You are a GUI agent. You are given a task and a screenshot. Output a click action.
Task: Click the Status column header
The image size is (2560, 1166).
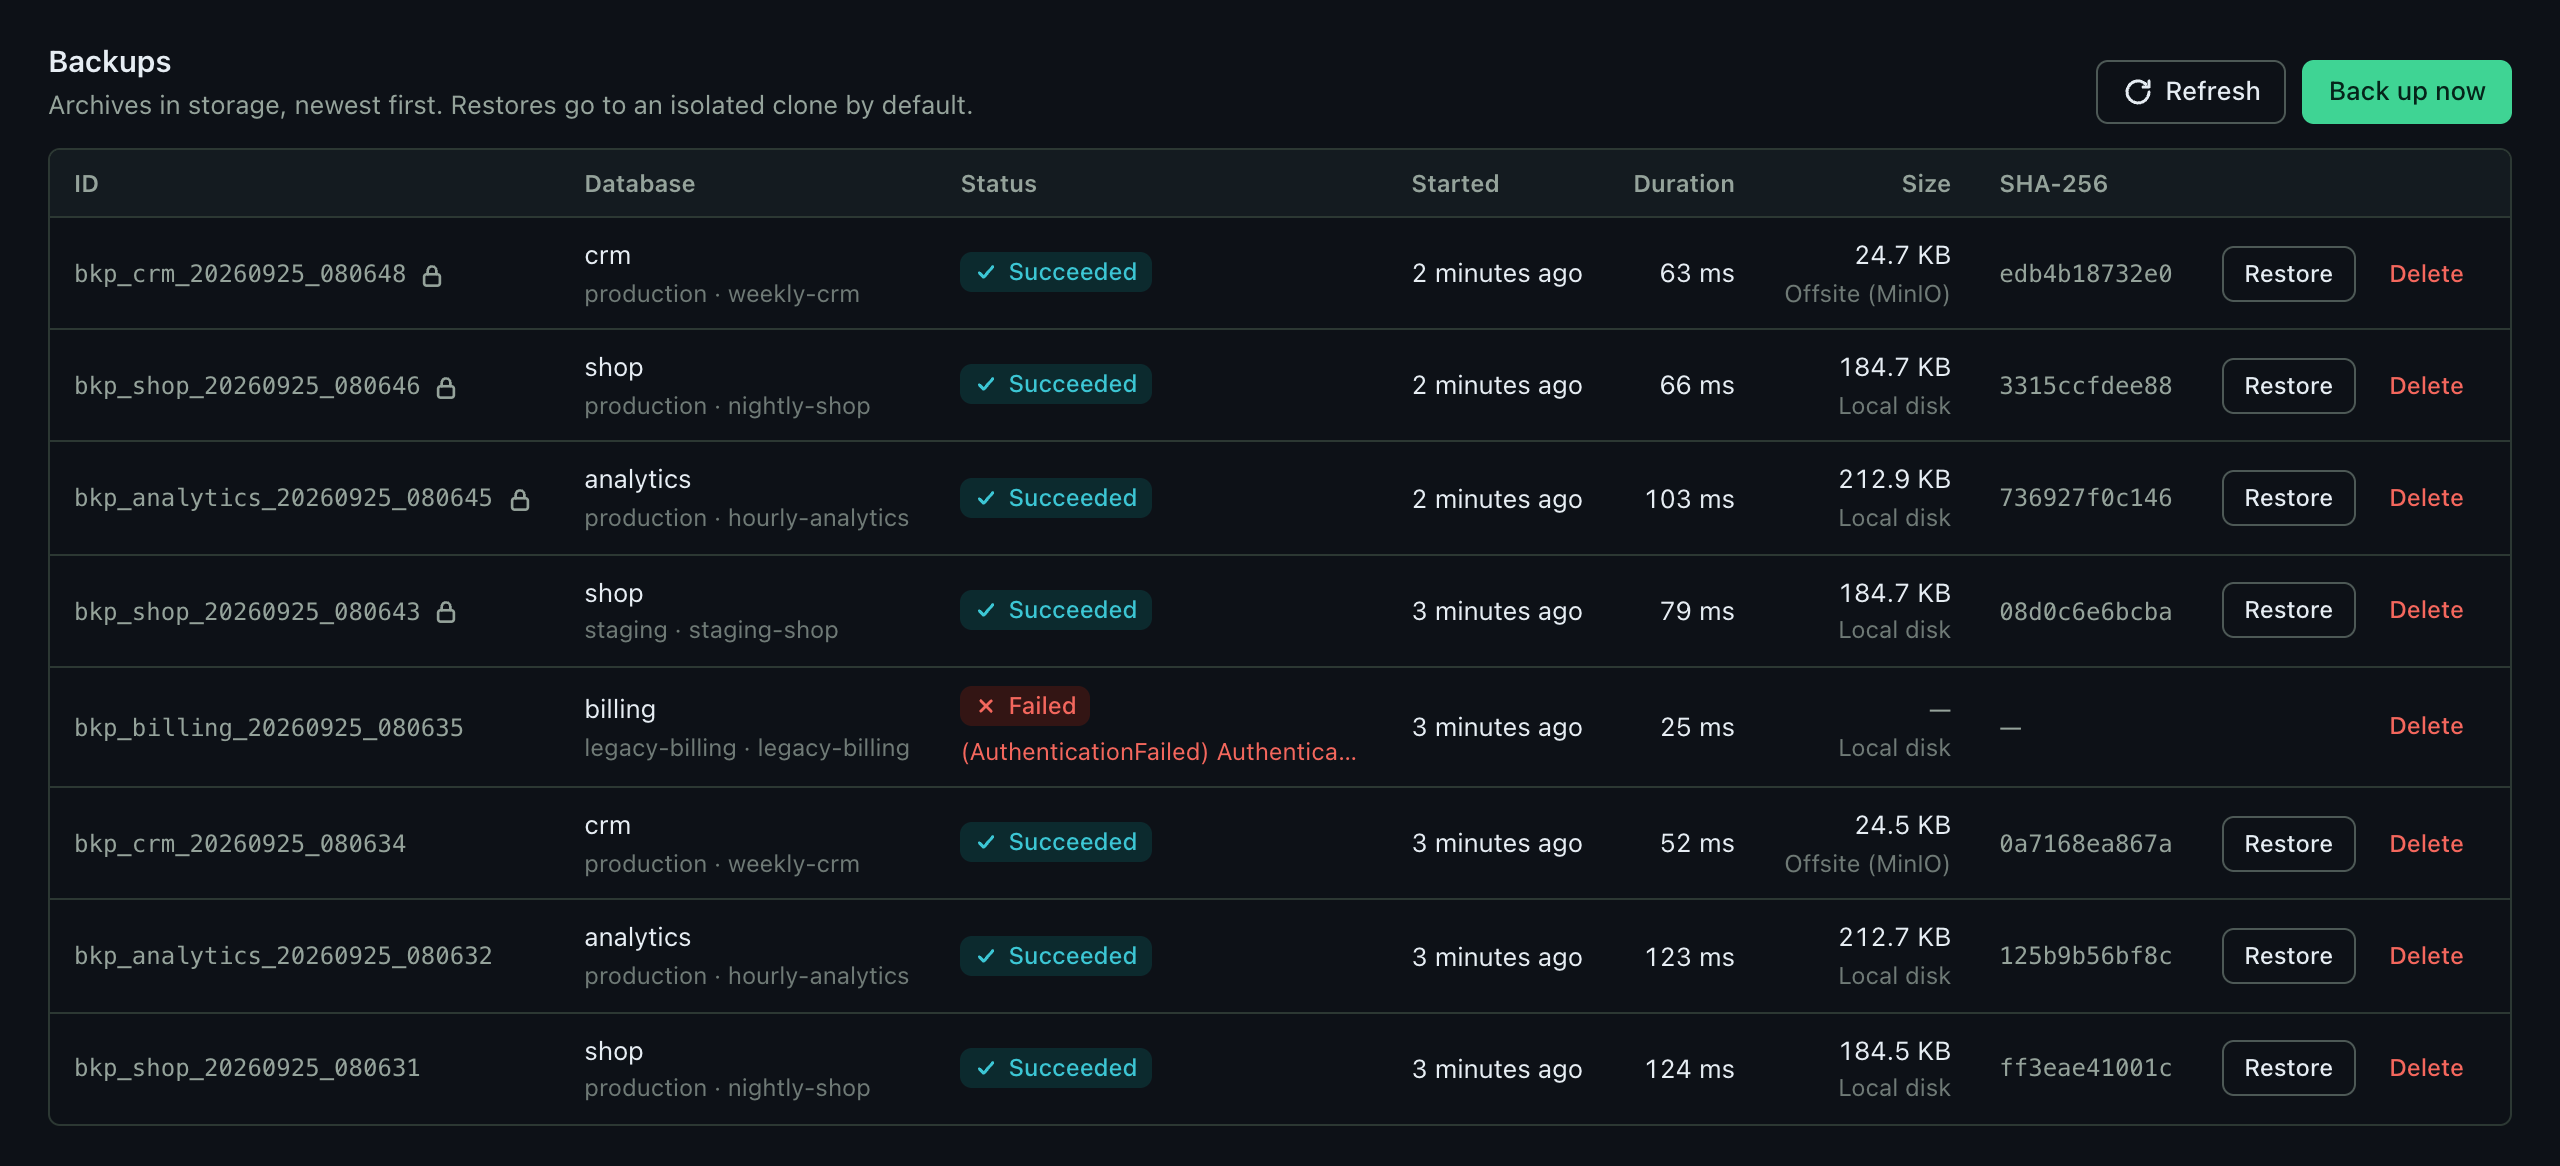pos(998,184)
